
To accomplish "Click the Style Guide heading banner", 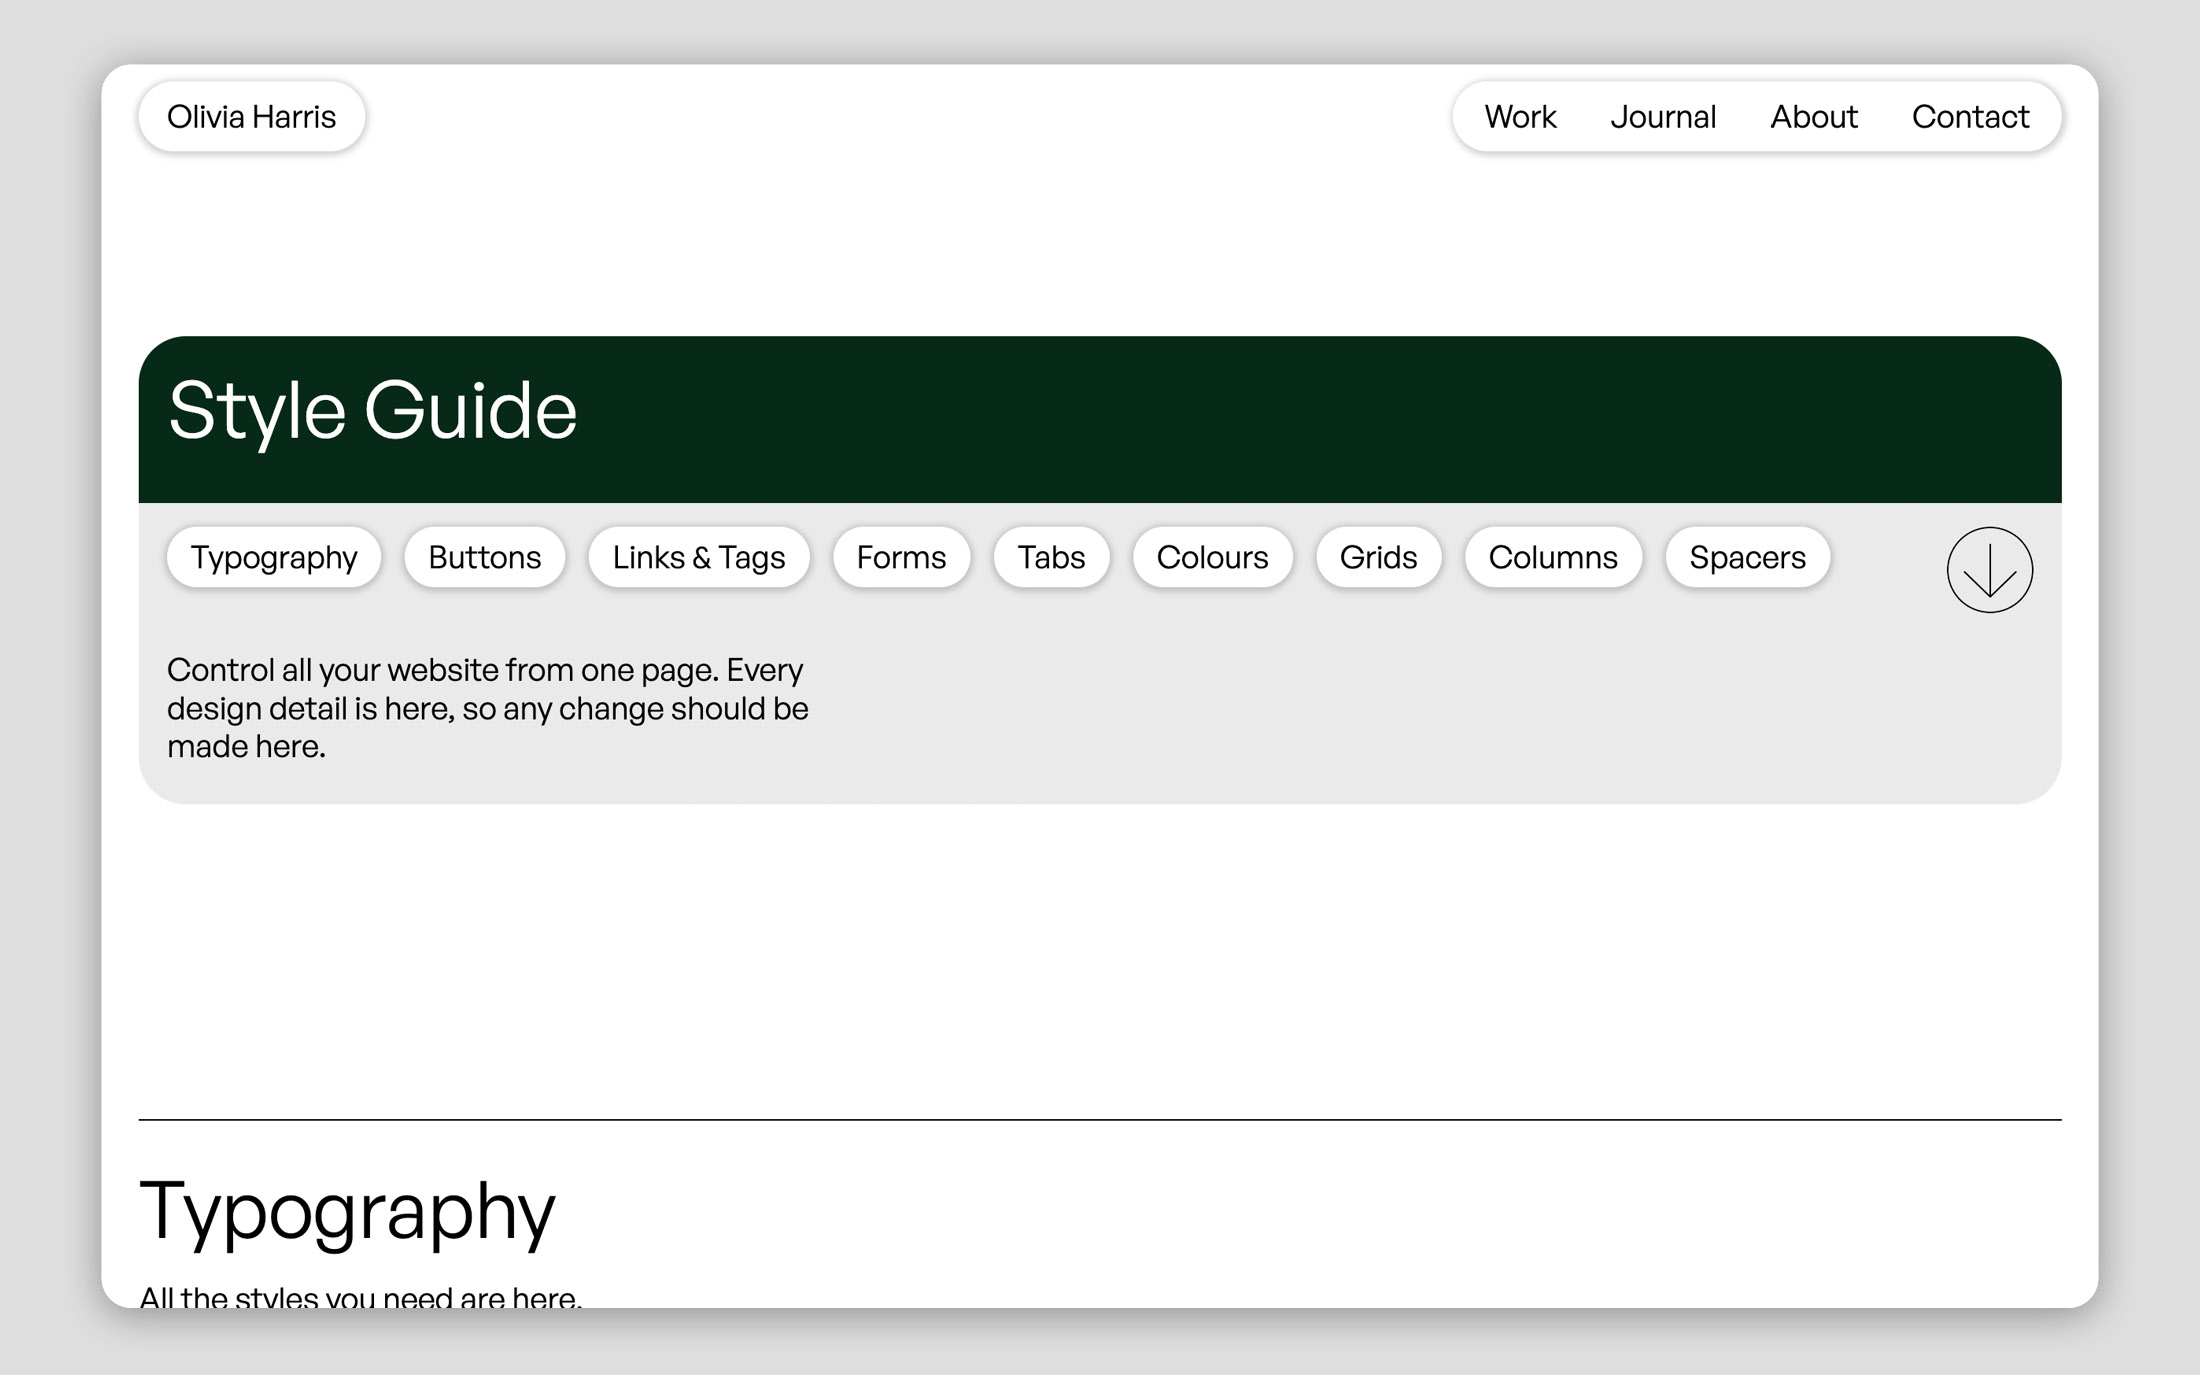I will coord(373,410).
